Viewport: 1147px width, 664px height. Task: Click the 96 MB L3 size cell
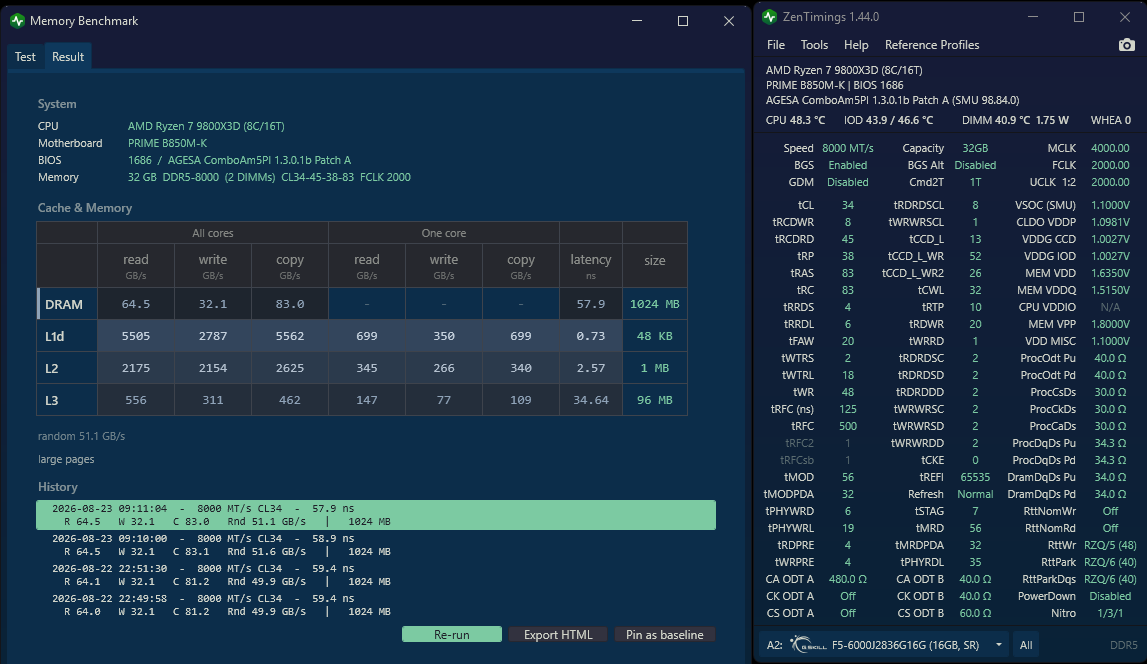pos(655,400)
